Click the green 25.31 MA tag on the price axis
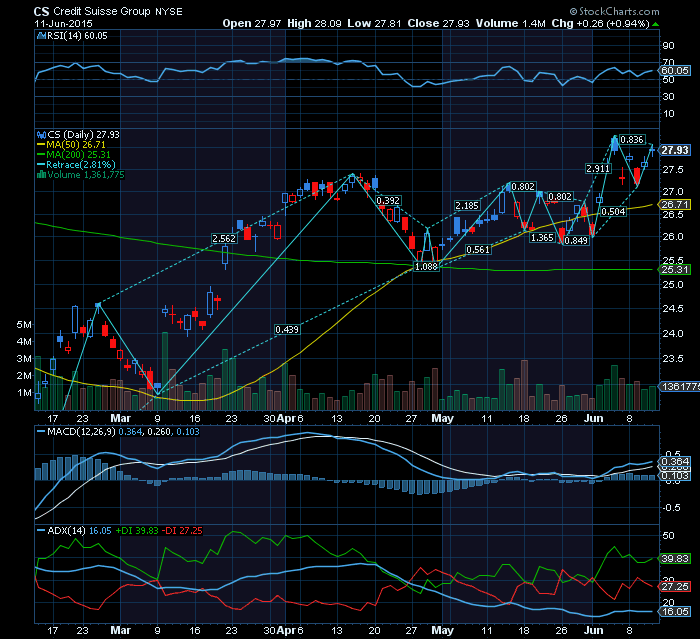This screenshot has height=639, width=700. click(675, 269)
